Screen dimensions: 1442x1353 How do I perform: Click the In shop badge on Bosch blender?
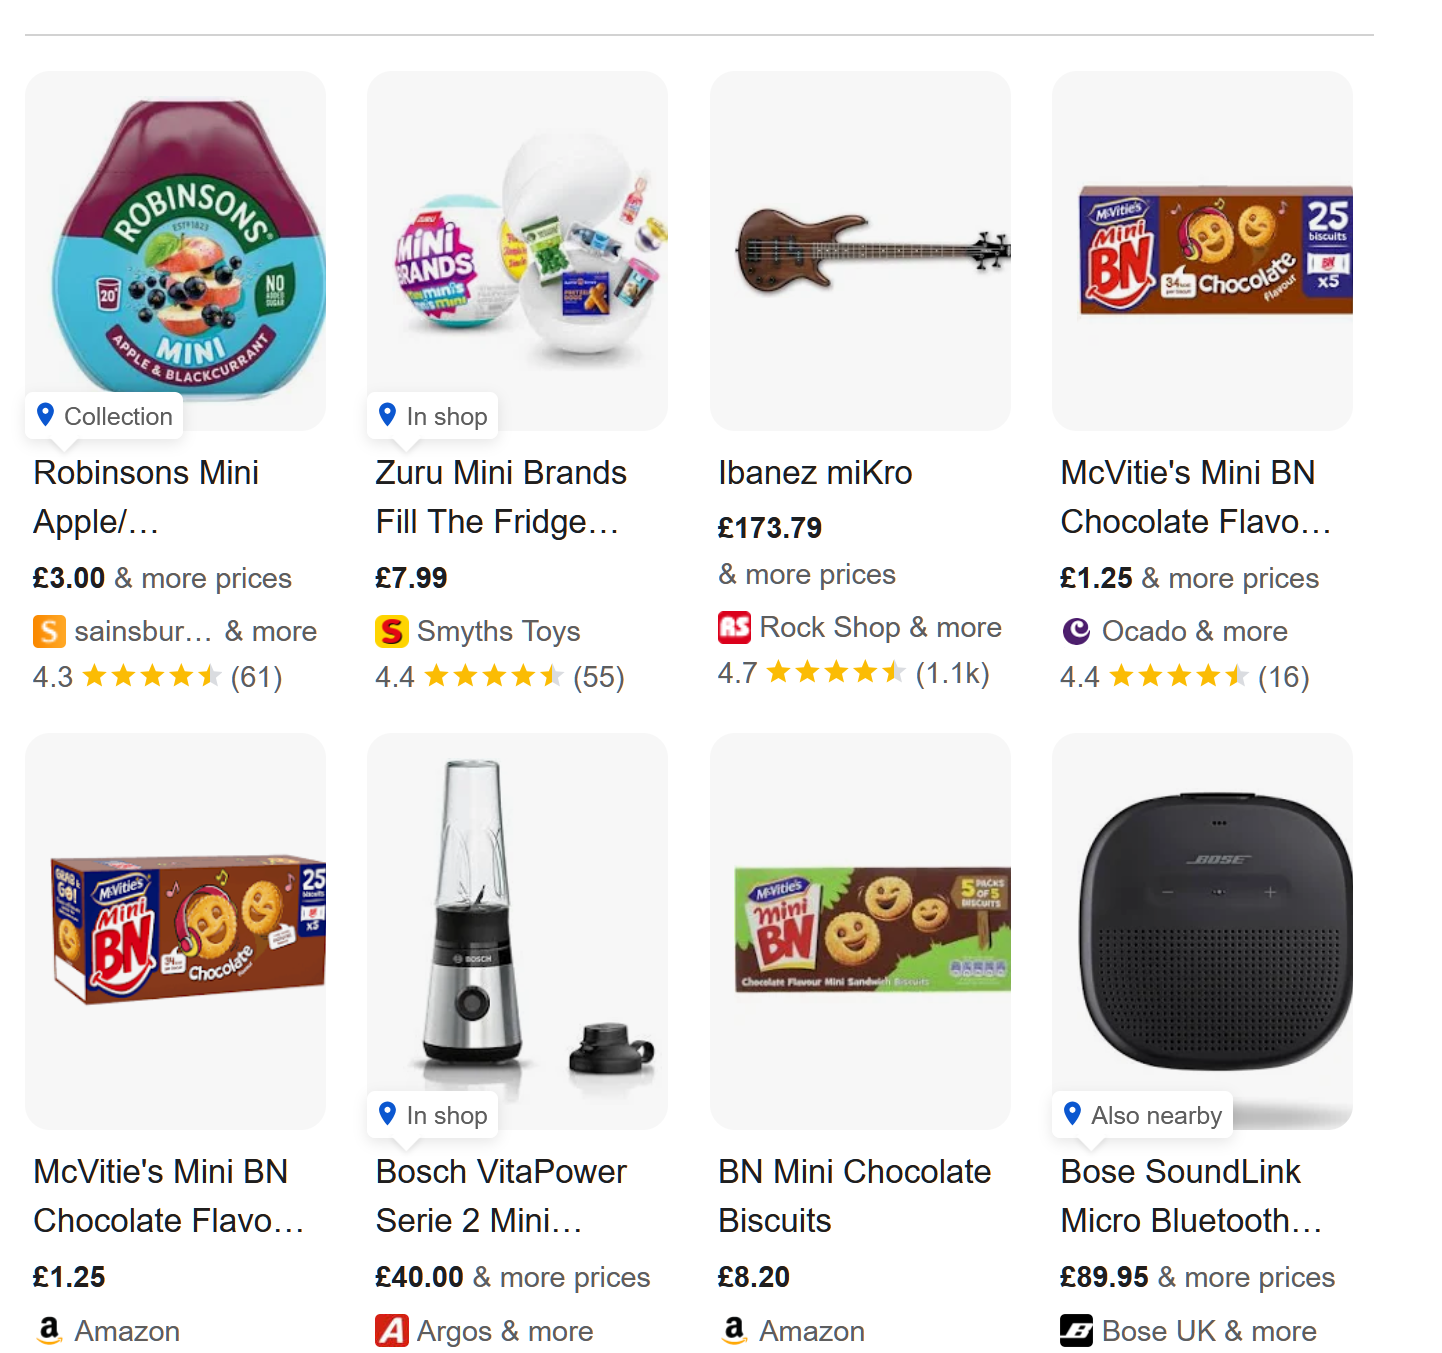click(433, 1115)
